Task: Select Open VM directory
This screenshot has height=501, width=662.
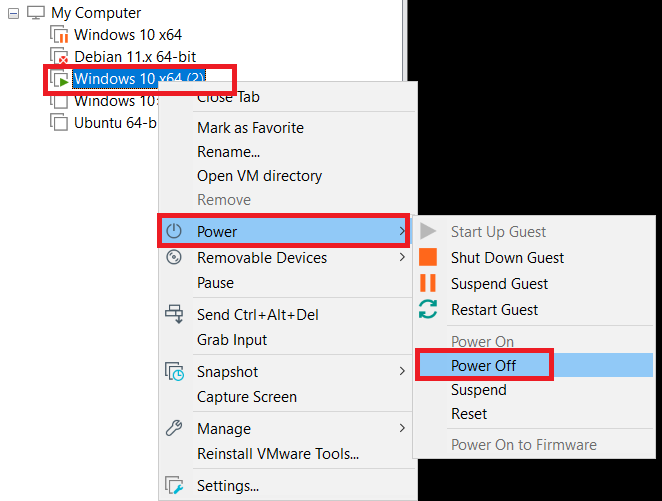Action: coord(259,176)
